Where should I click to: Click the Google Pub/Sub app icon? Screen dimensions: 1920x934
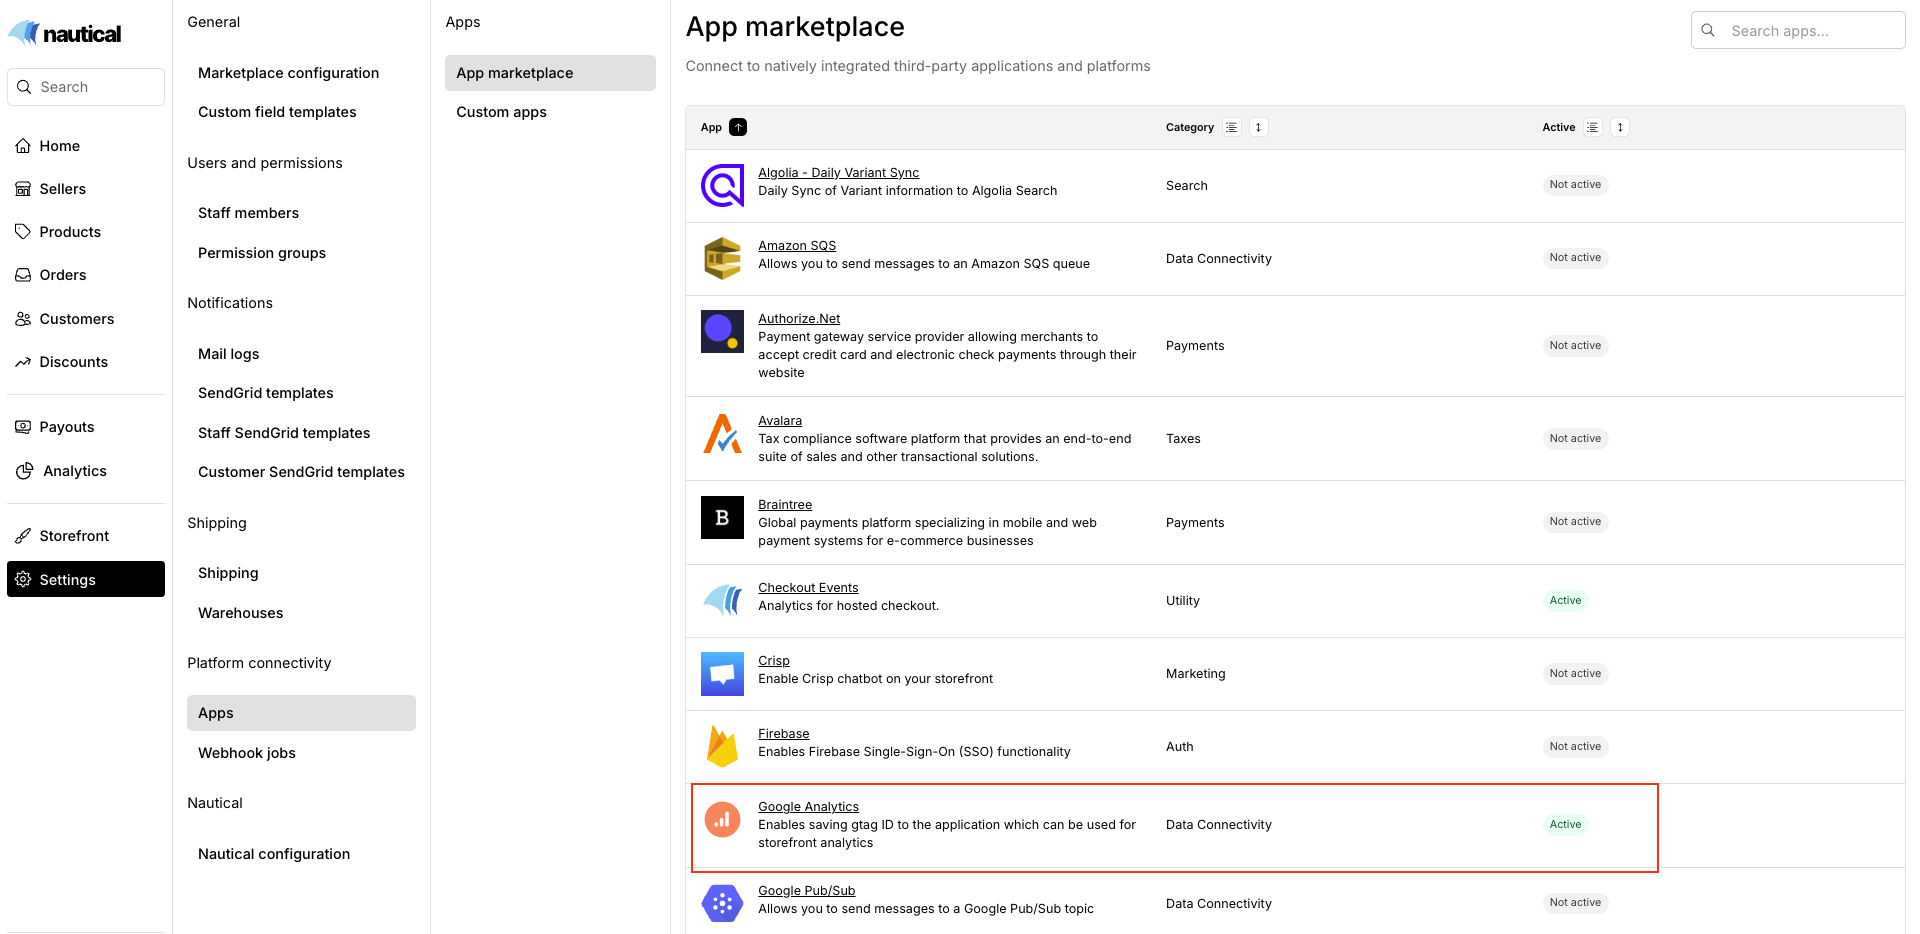[722, 904]
